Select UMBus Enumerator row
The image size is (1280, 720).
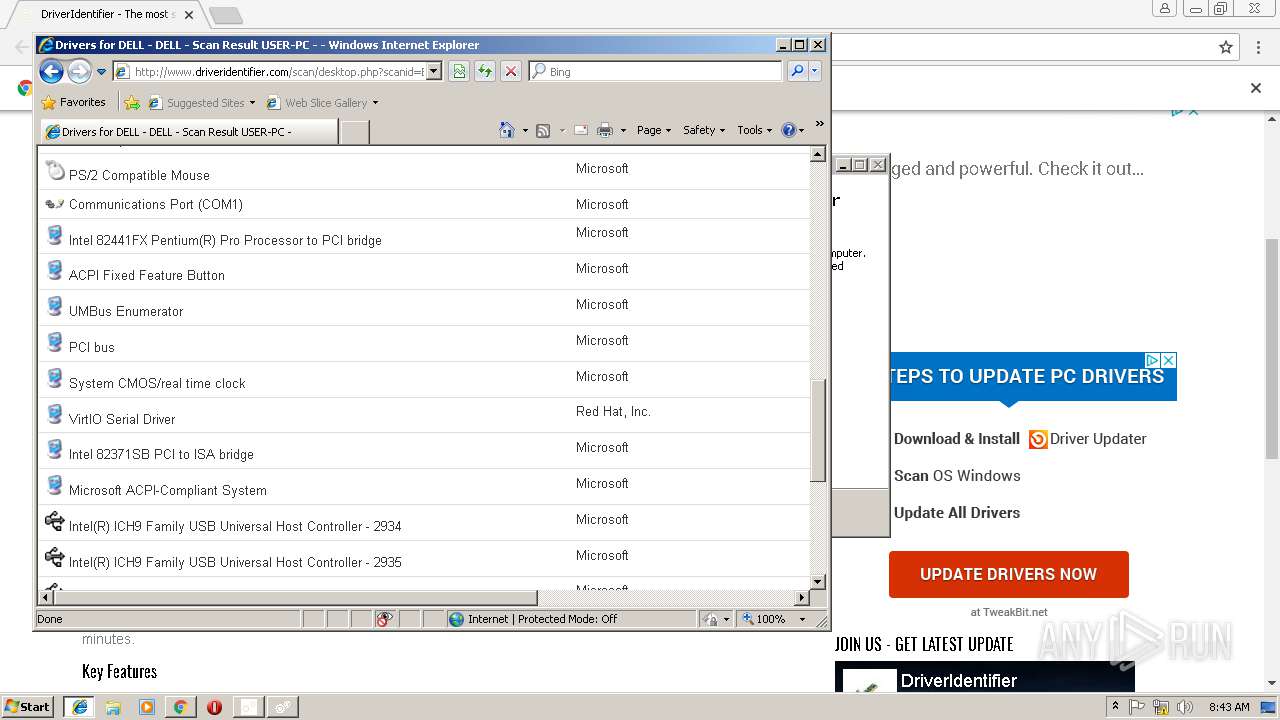click(424, 308)
